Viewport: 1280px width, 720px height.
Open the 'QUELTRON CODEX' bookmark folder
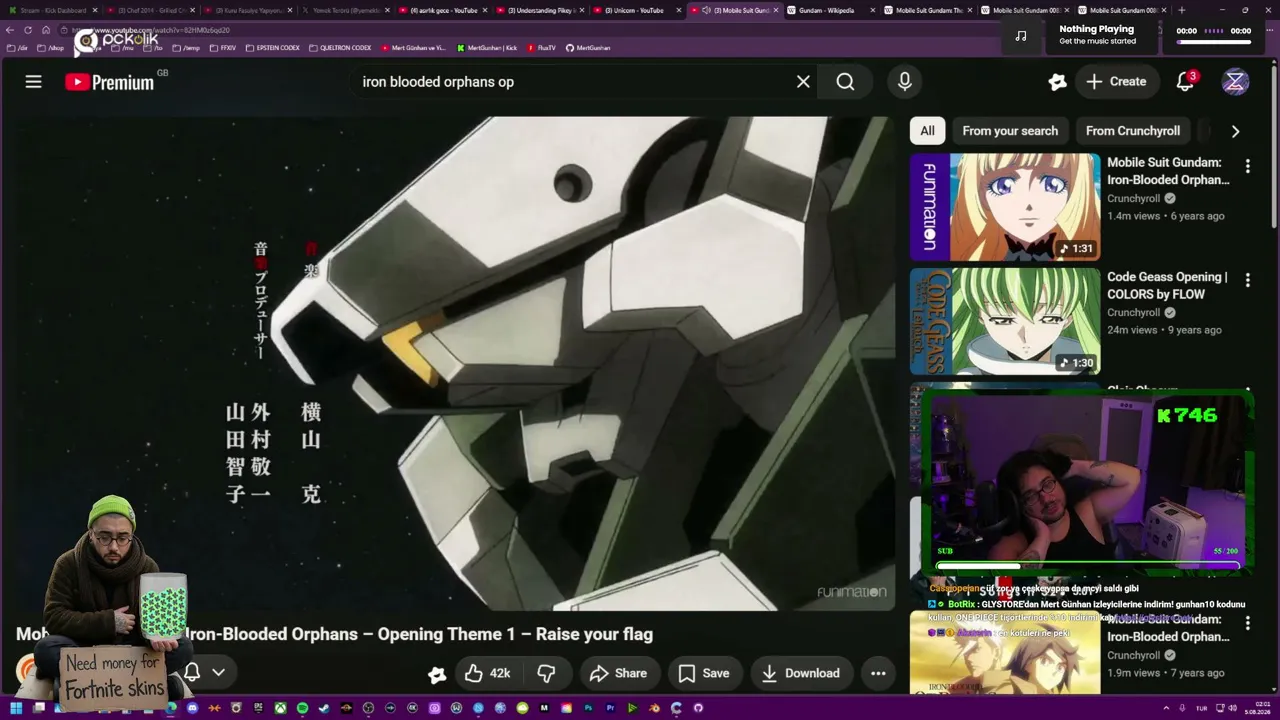pos(340,48)
